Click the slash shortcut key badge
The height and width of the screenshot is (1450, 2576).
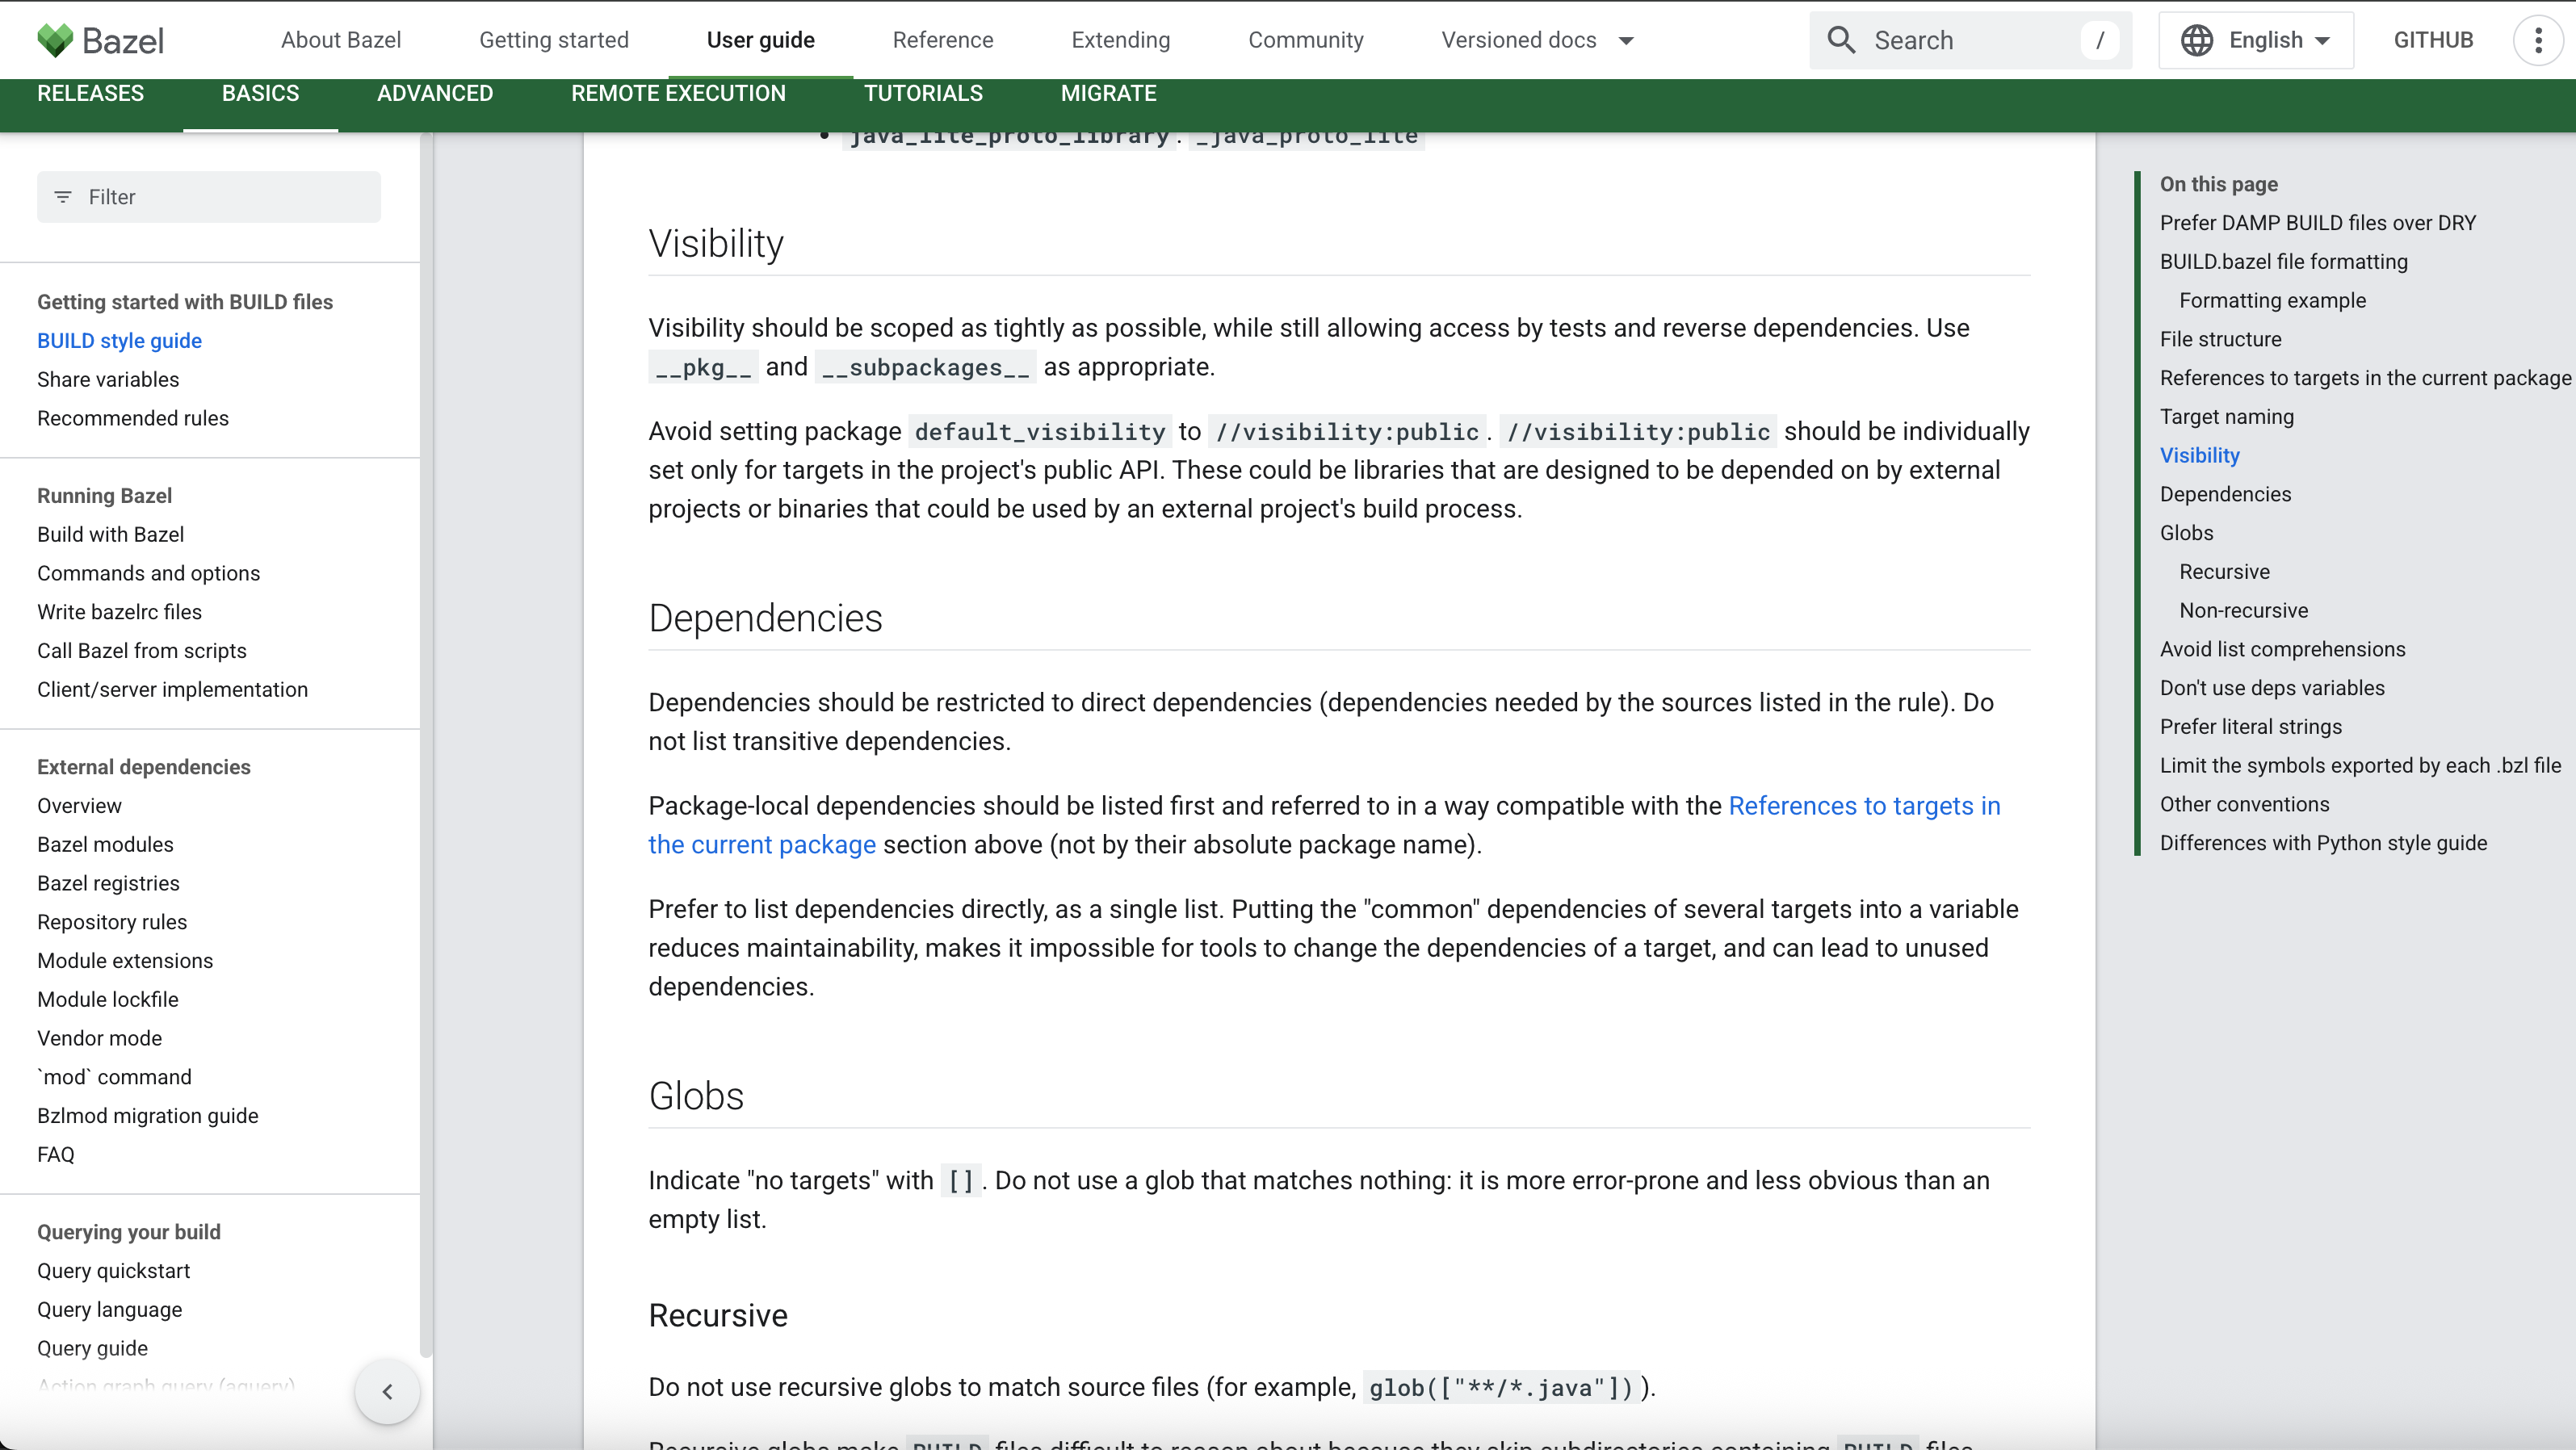[2099, 40]
